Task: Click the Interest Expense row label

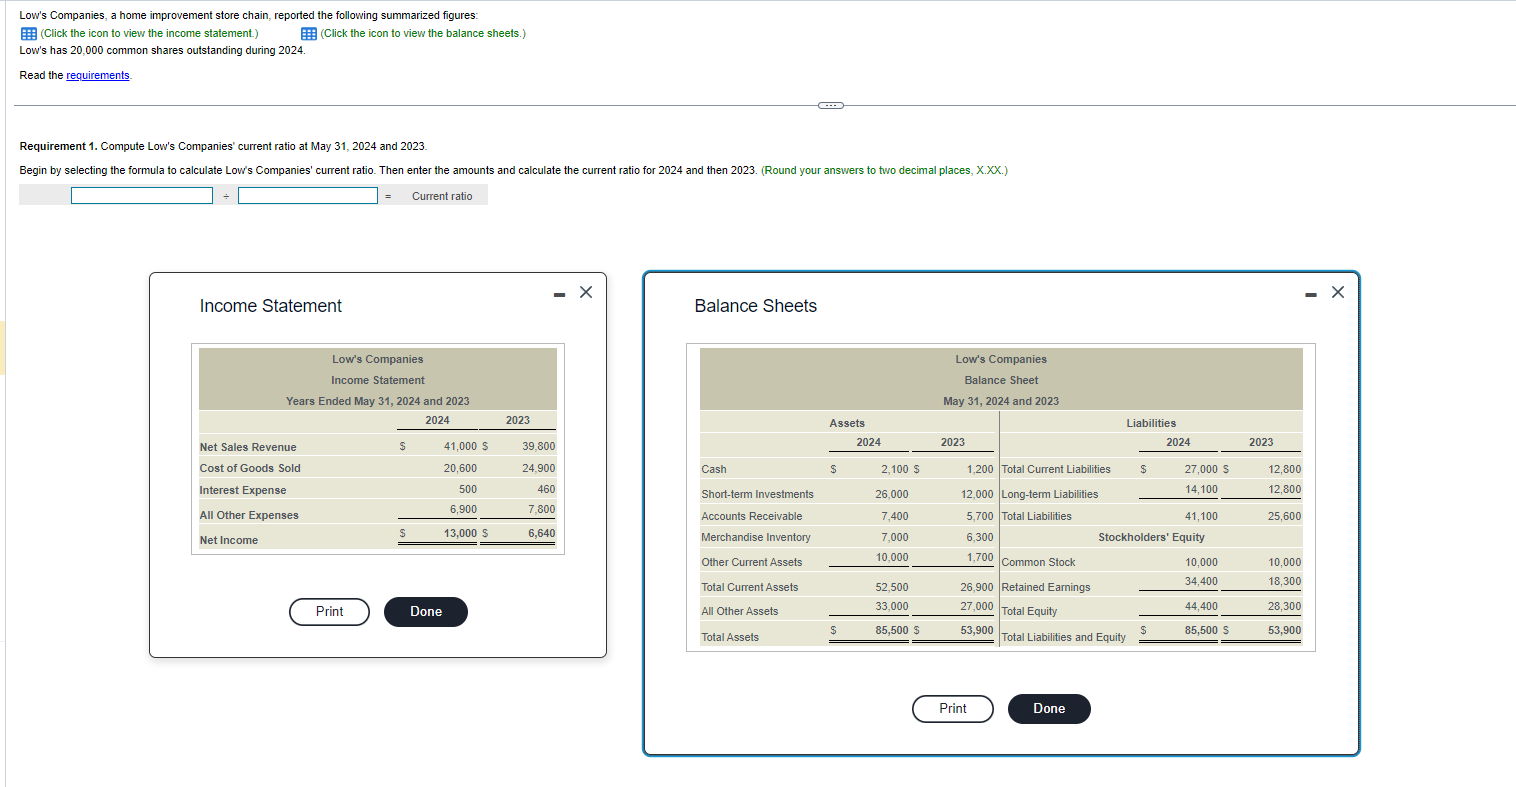Action: pos(243,490)
